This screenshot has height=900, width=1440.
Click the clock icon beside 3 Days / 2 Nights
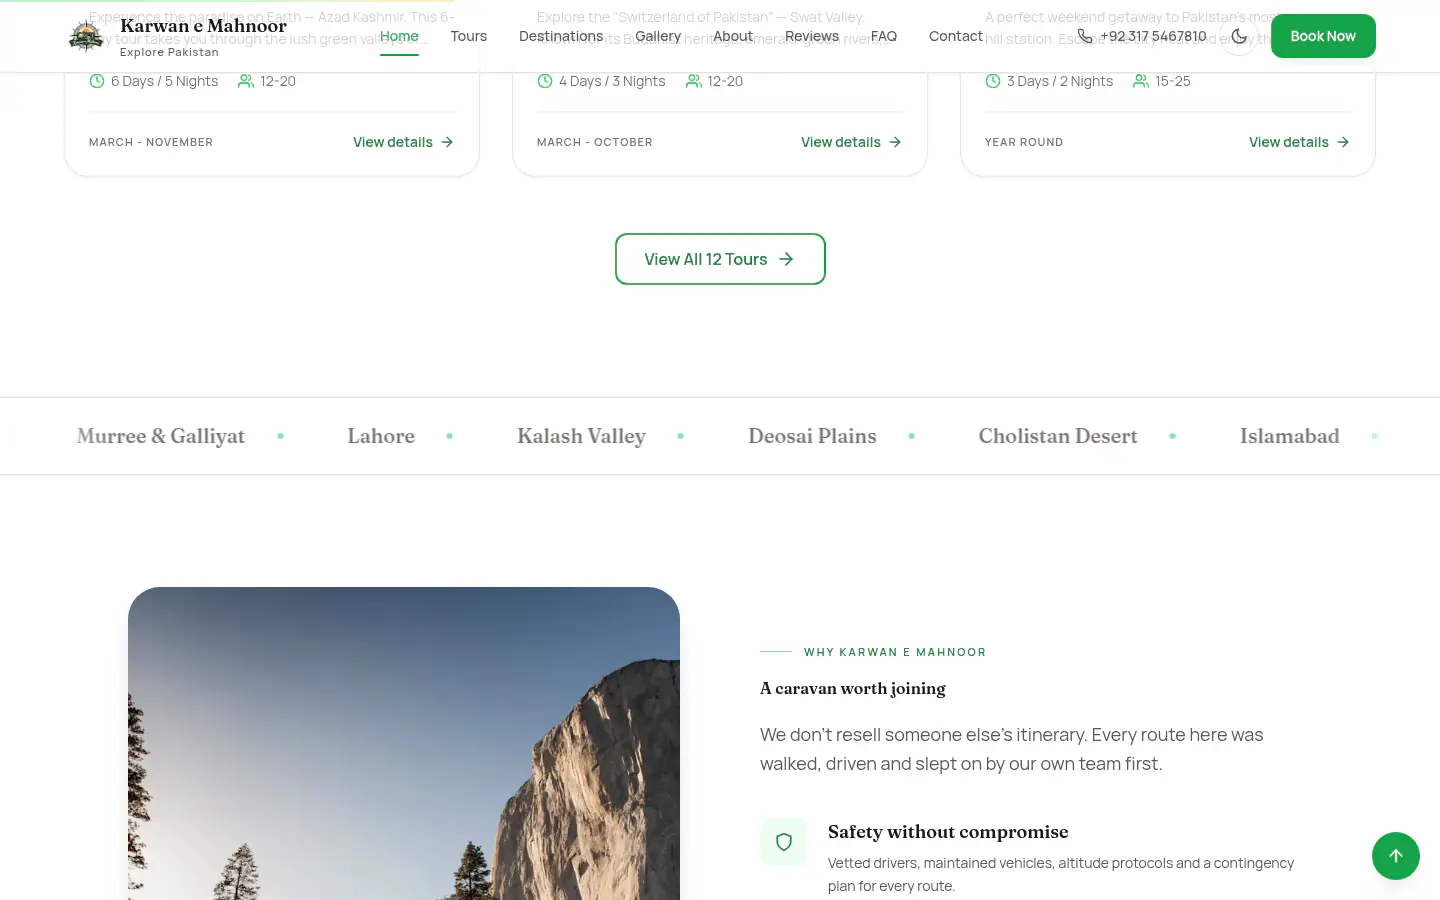coord(993,81)
